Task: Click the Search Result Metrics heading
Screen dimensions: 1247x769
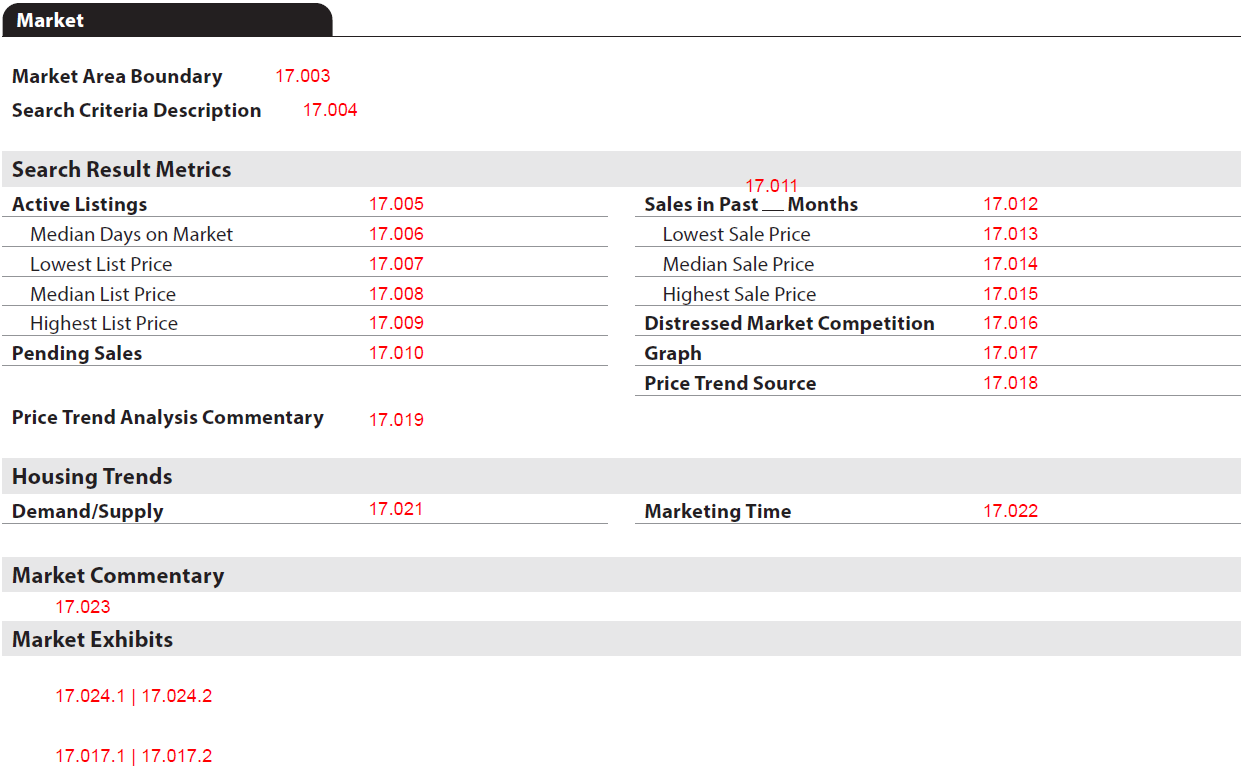Action: click(x=122, y=170)
